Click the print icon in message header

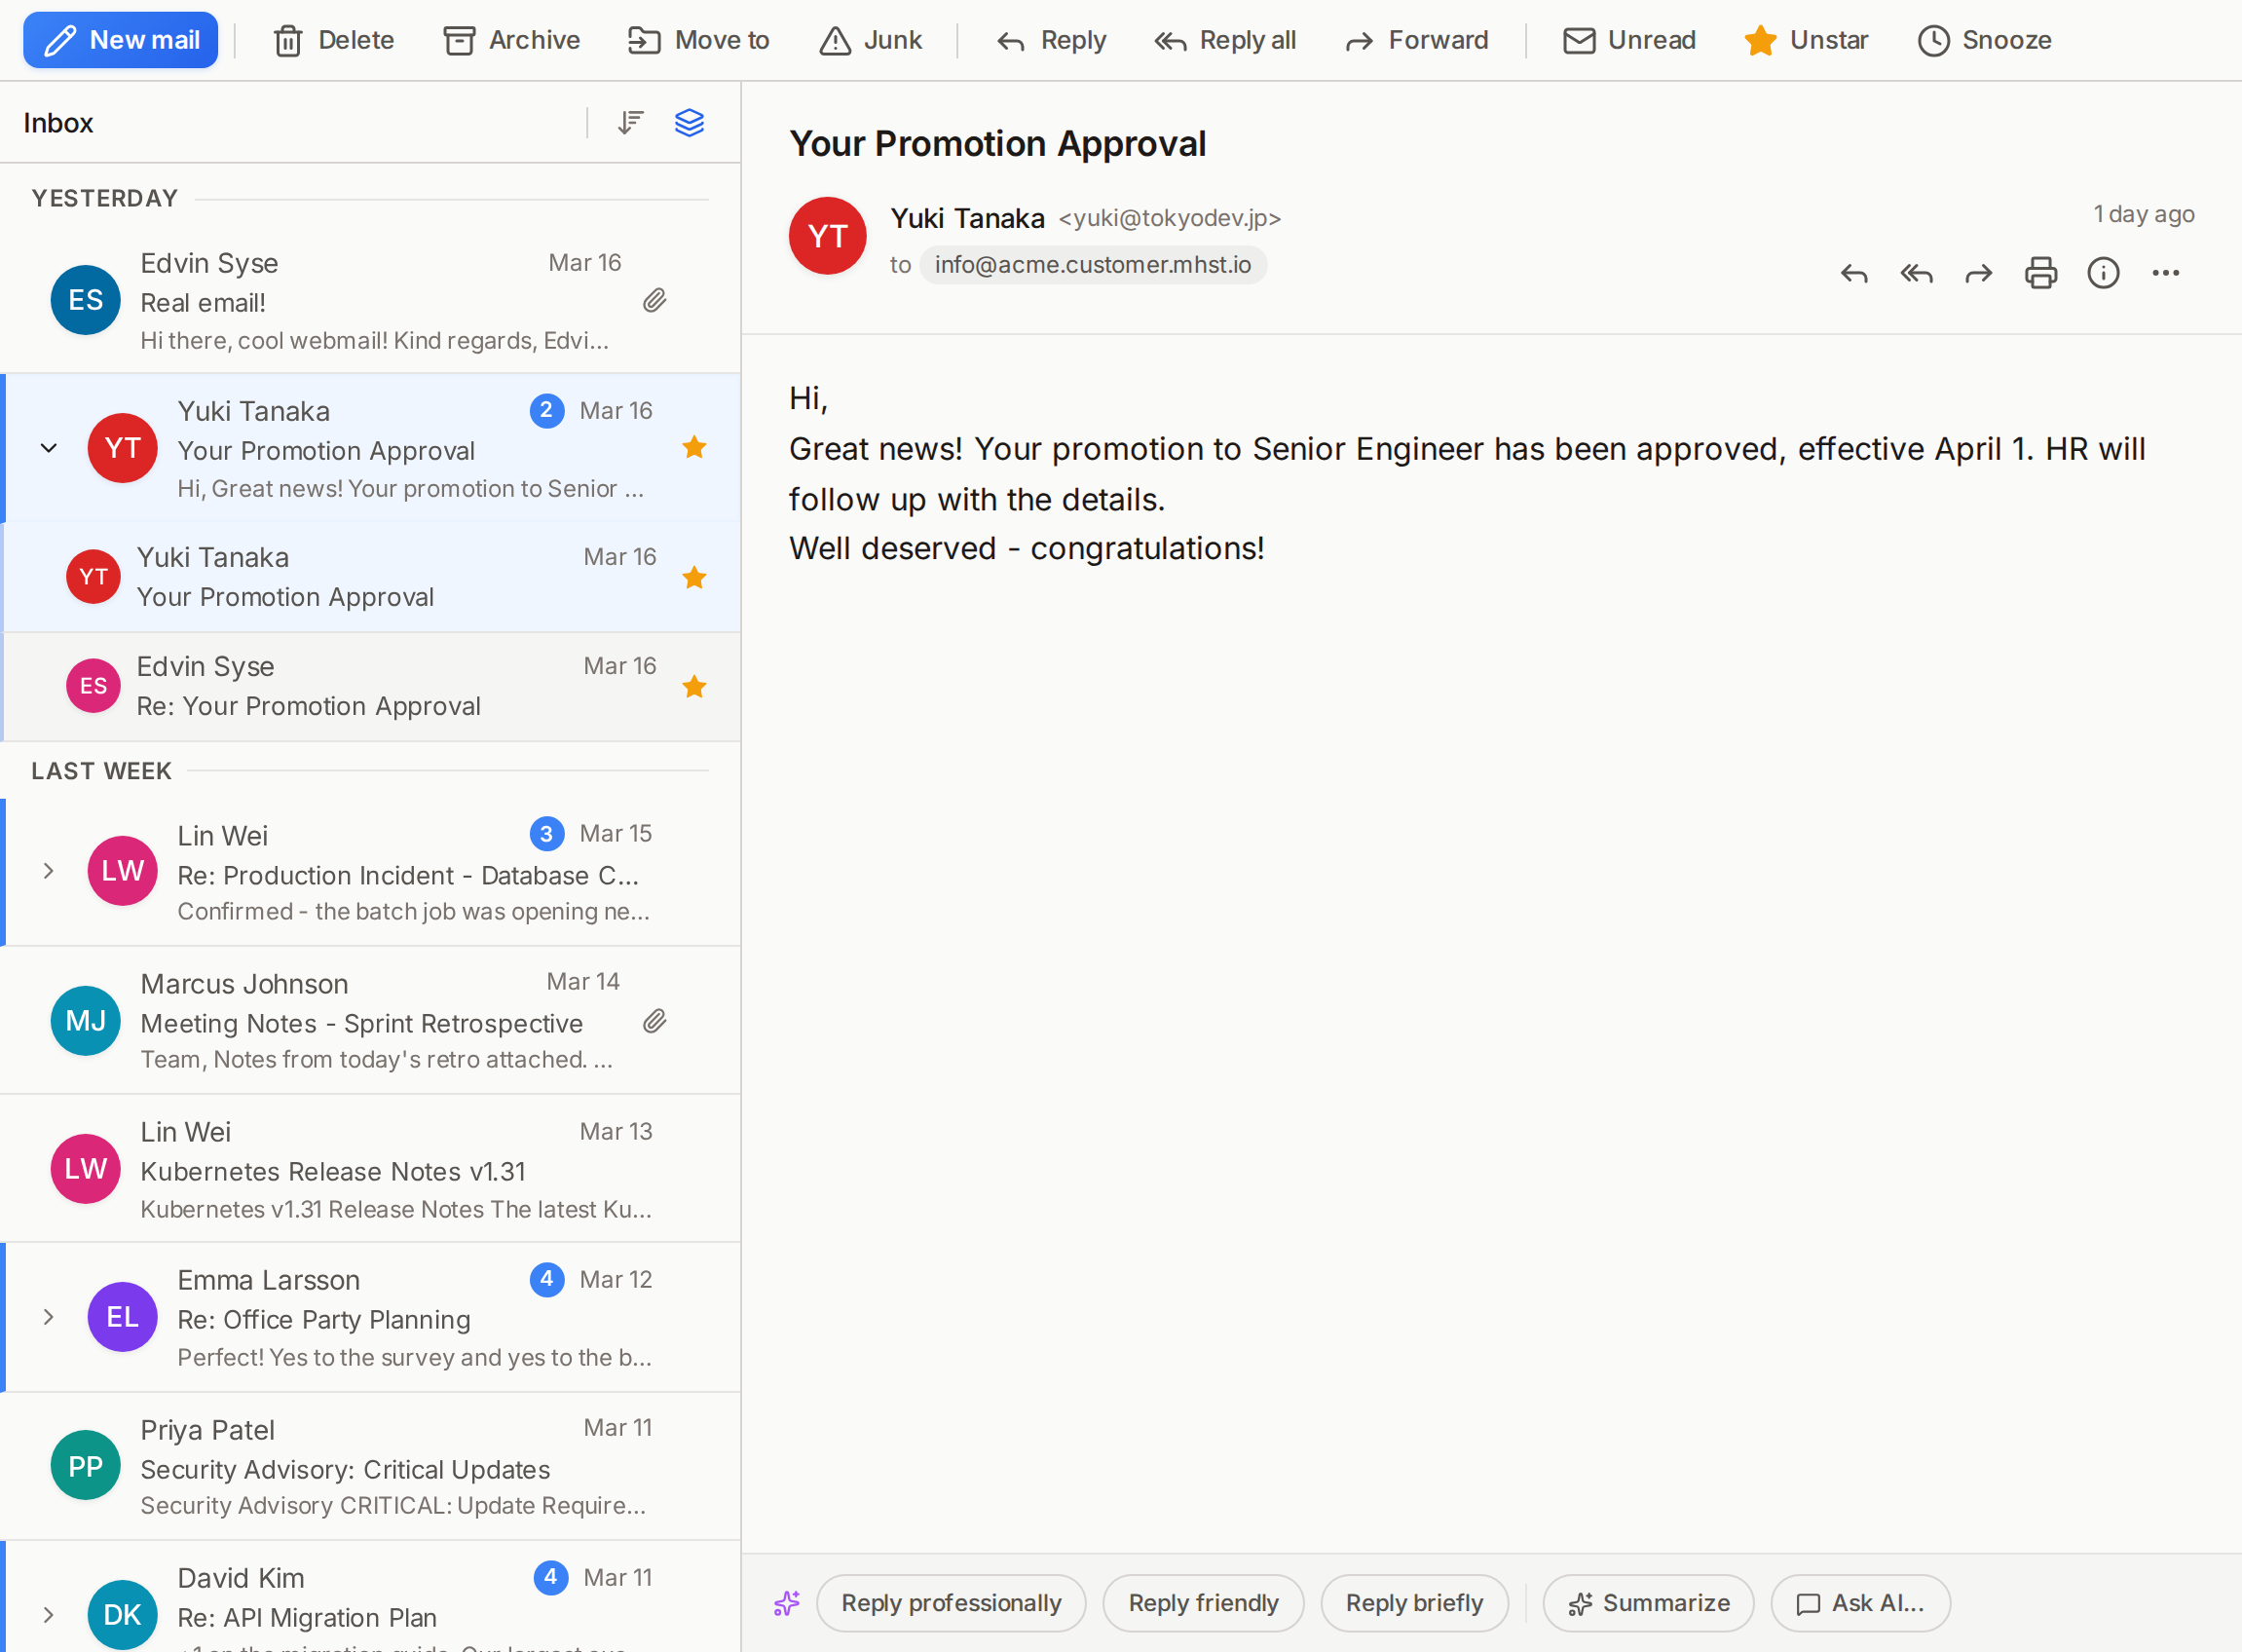[2040, 273]
